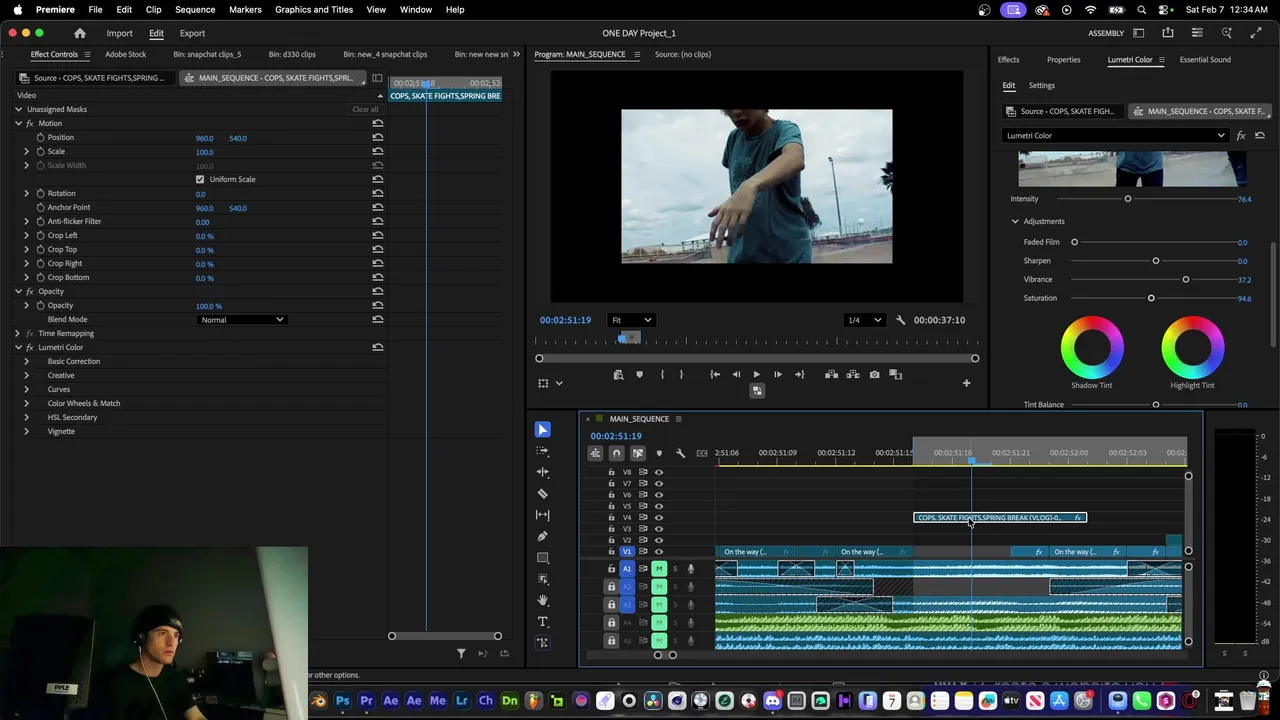The height and width of the screenshot is (720, 1280).
Task: Click the Home icon in top bar
Action: pyautogui.click(x=80, y=33)
